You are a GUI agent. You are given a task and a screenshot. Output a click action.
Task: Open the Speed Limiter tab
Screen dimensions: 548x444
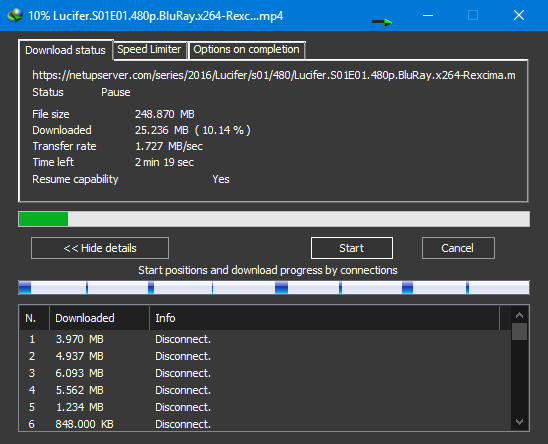pyautogui.click(x=149, y=50)
